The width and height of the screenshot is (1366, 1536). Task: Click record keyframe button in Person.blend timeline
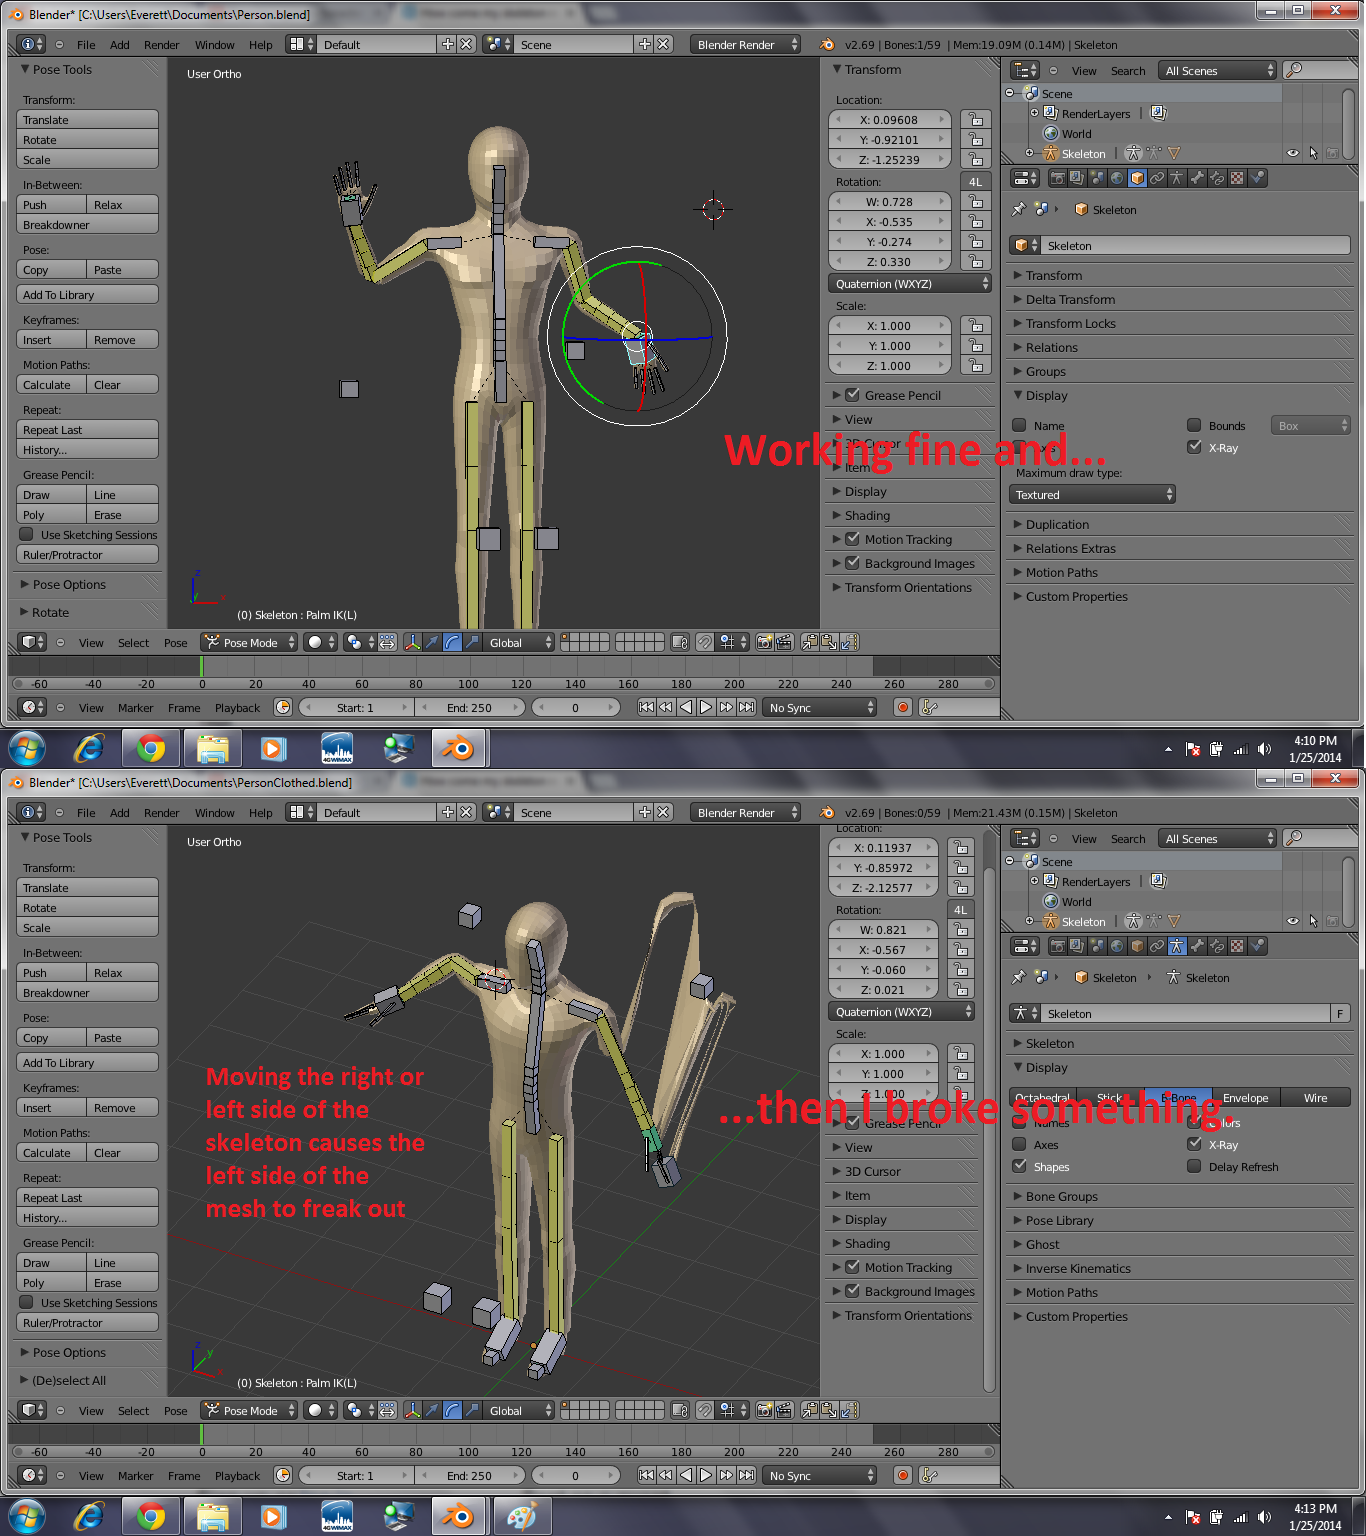click(x=903, y=707)
